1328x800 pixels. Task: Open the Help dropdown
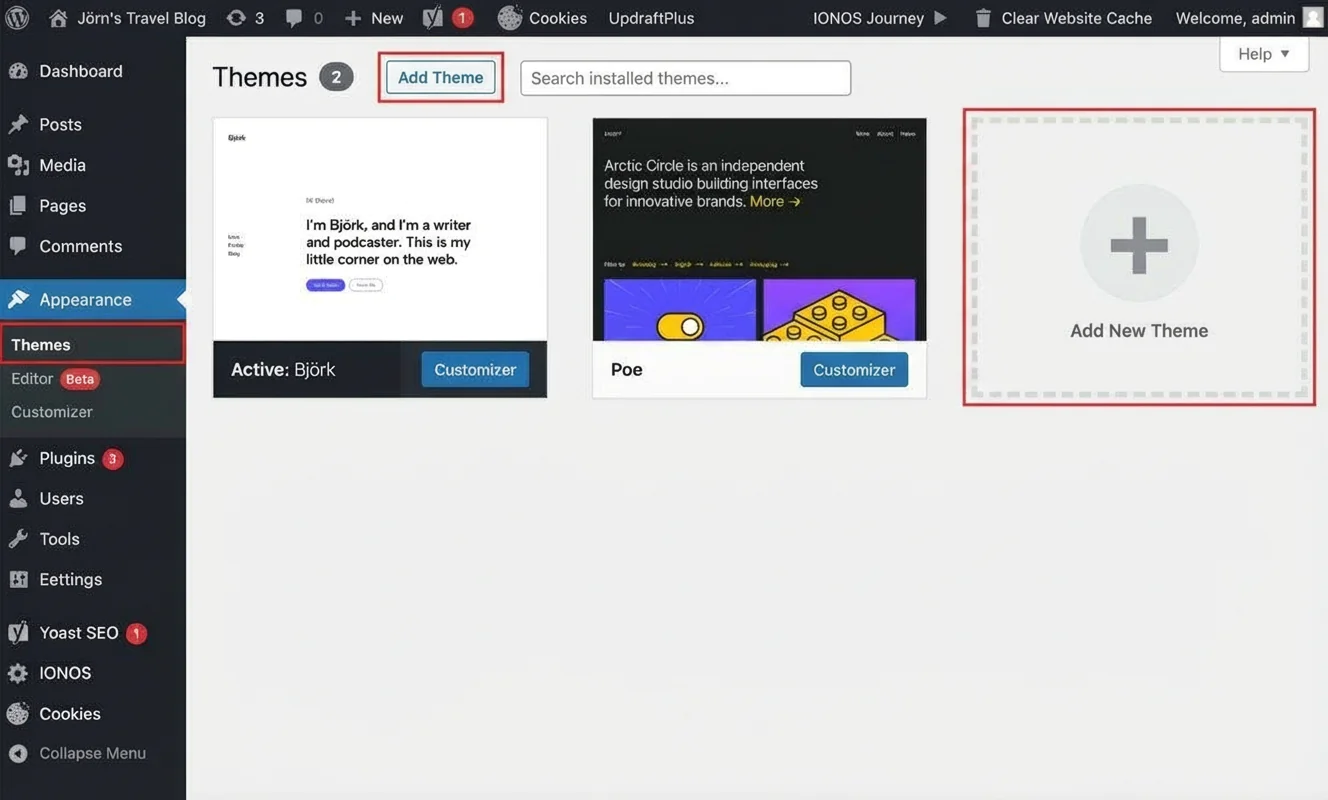[x=1263, y=53]
